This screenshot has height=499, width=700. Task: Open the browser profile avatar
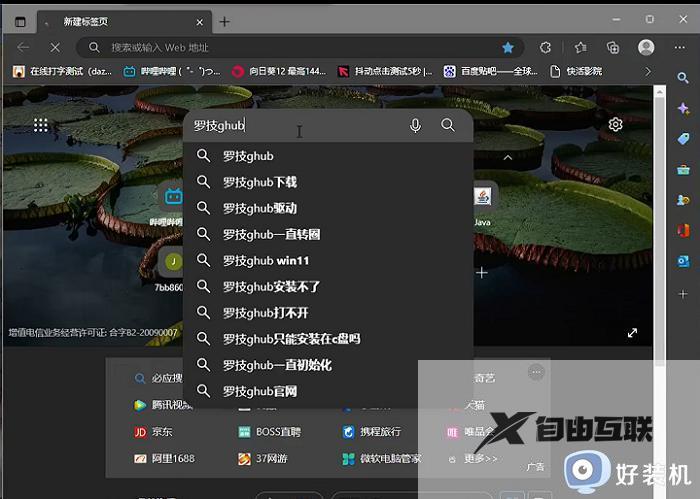pyautogui.click(x=646, y=47)
